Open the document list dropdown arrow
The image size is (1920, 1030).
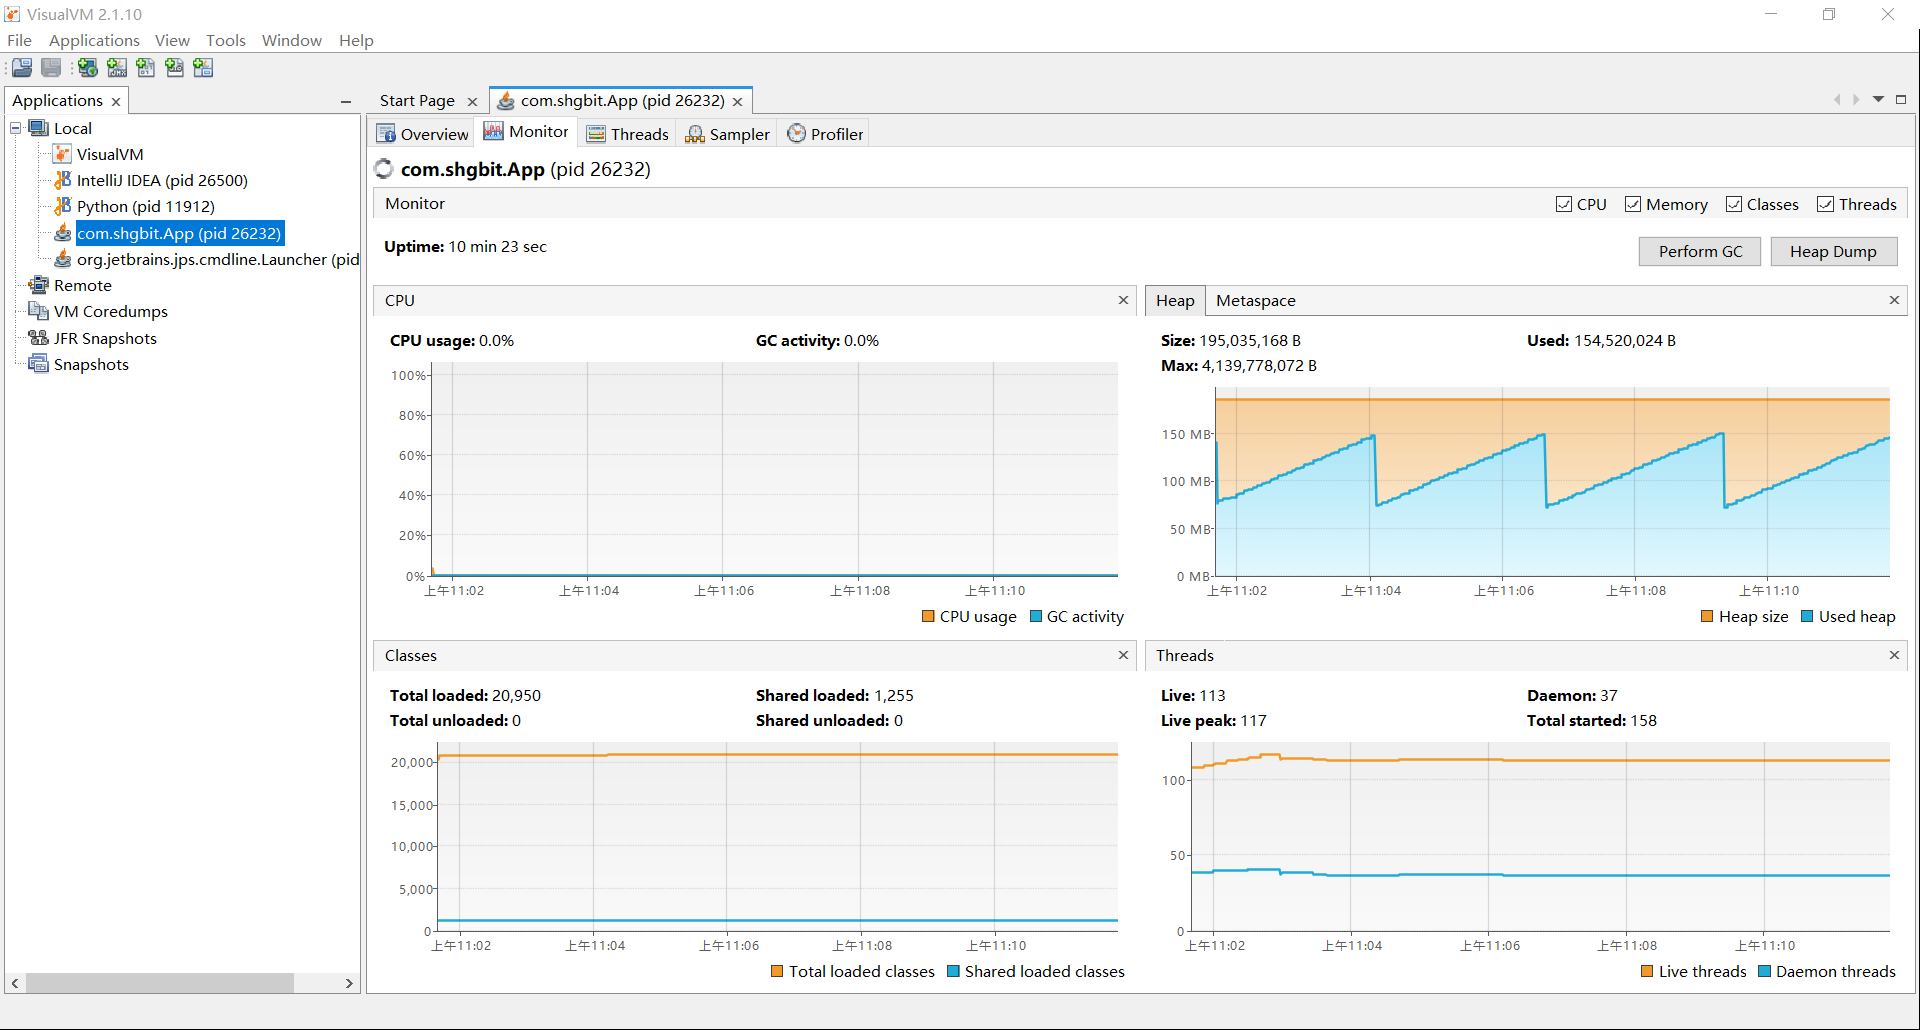point(1878,99)
